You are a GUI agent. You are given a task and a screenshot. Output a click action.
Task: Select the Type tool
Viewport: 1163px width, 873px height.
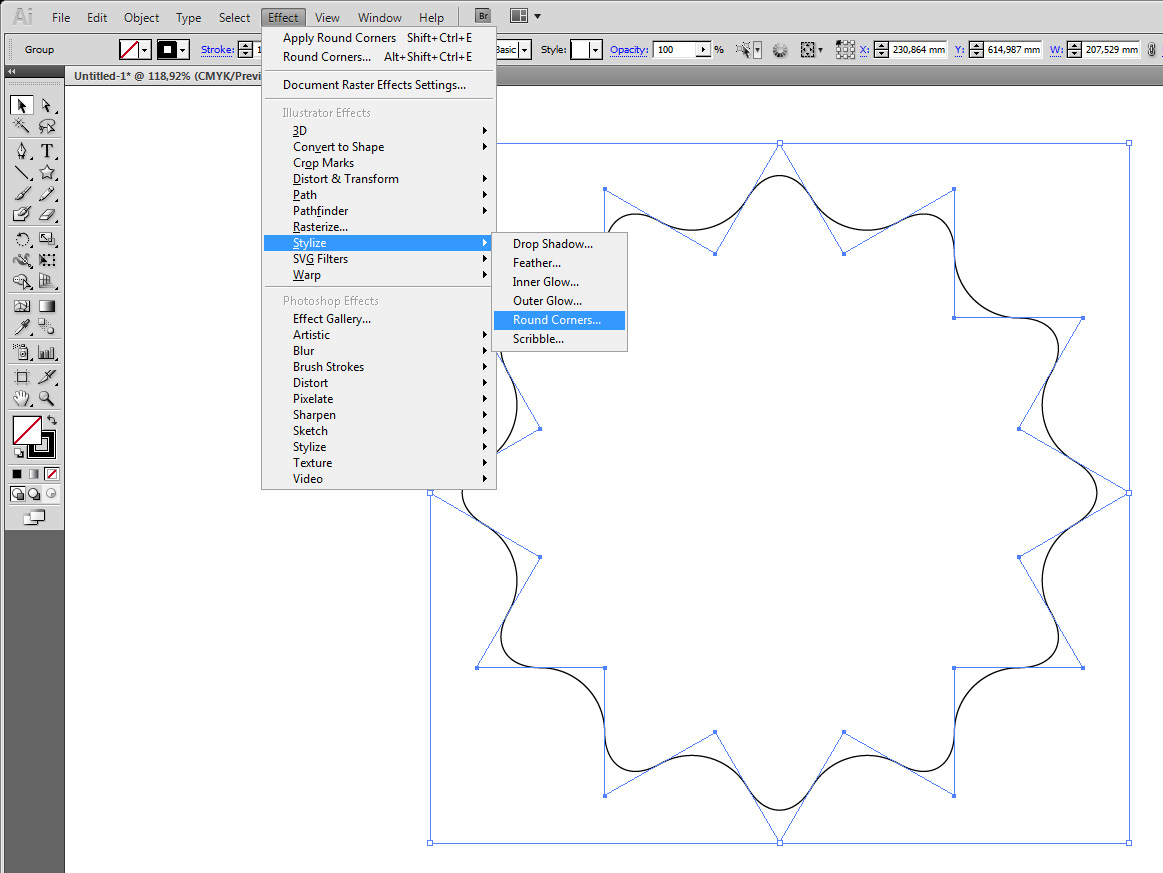point(46,151)
